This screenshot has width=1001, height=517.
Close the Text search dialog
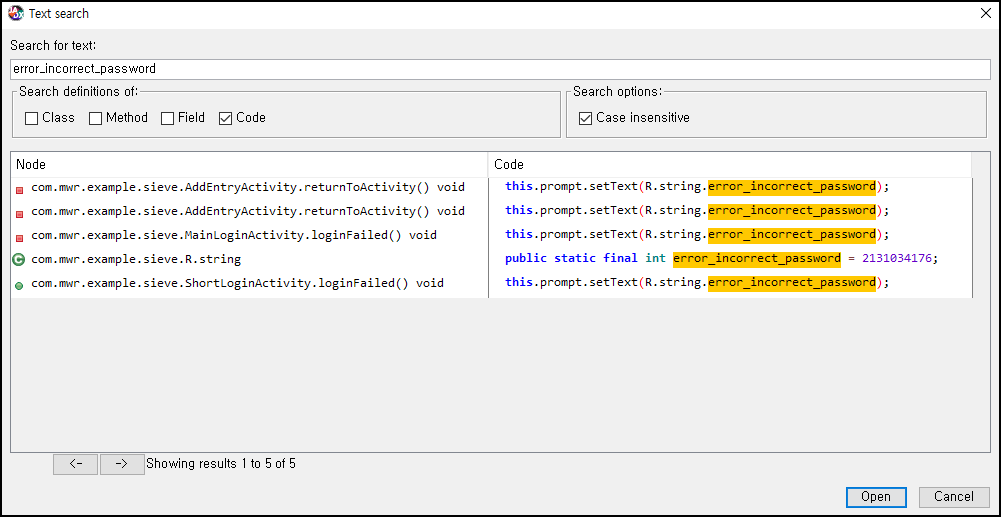coord(984,13)
